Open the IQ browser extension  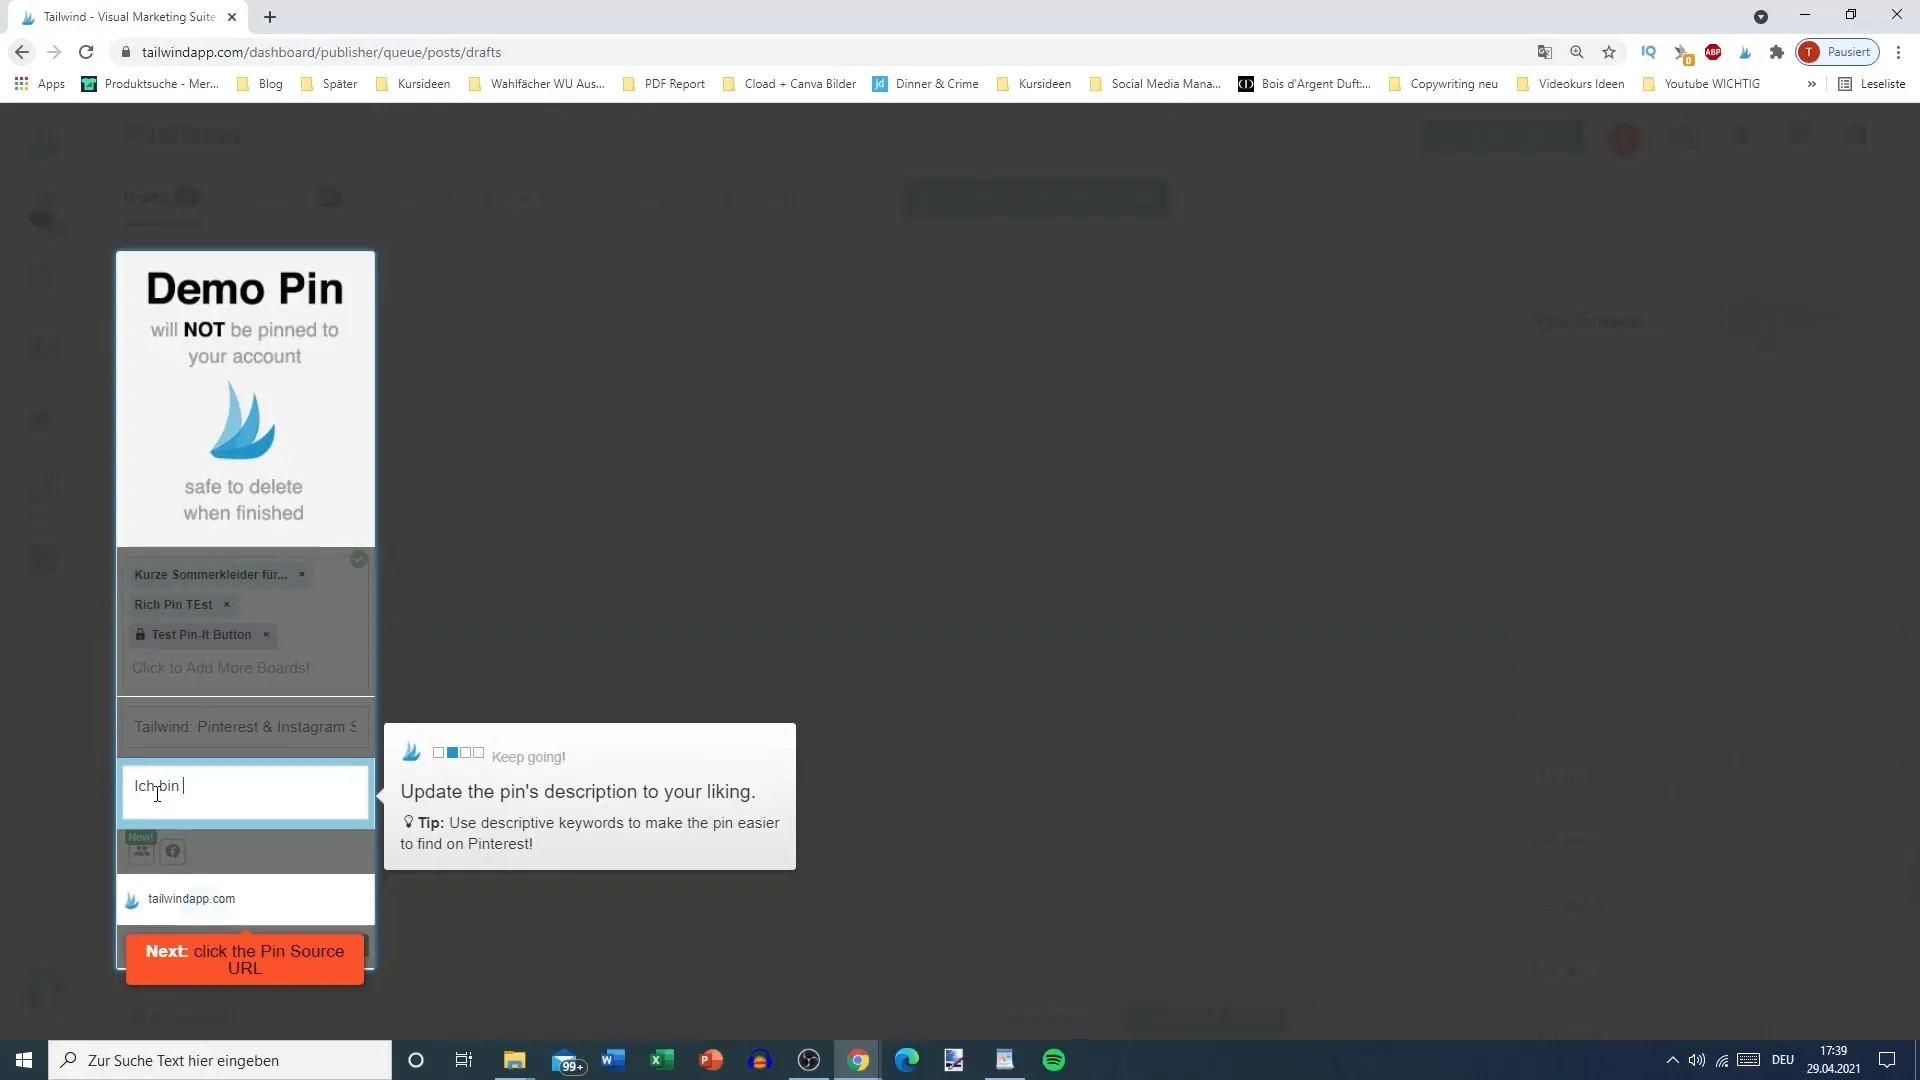click(x=1649, y=52)
